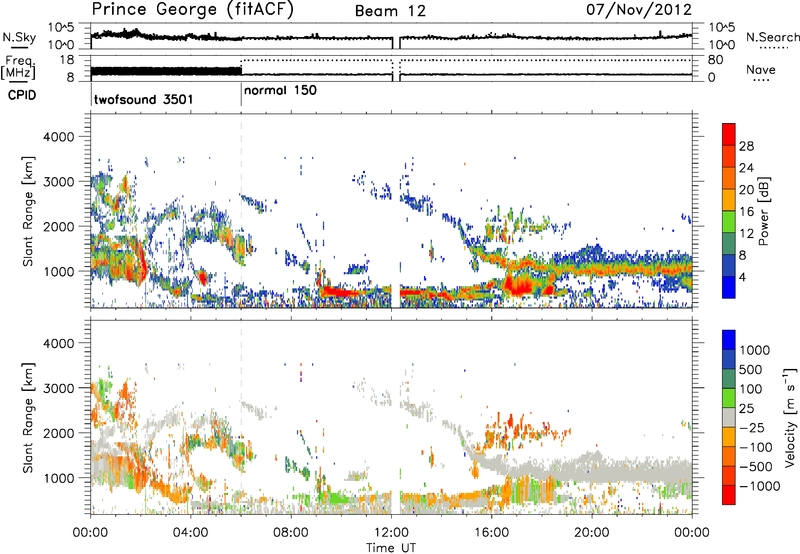Pick the grey -25 to 25 velocity swatch

(729, 417)
